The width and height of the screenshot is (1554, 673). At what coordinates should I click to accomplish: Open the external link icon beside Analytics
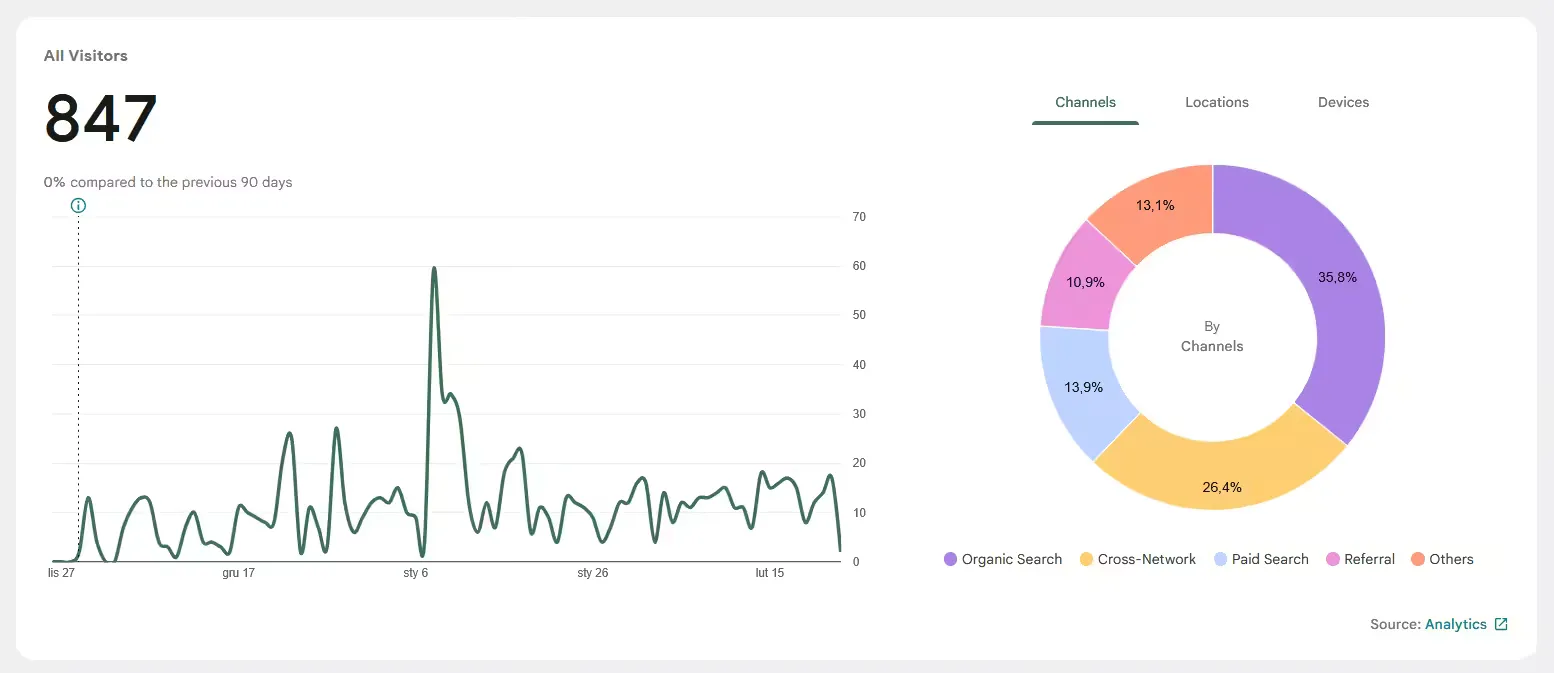tap(1501, 624)
